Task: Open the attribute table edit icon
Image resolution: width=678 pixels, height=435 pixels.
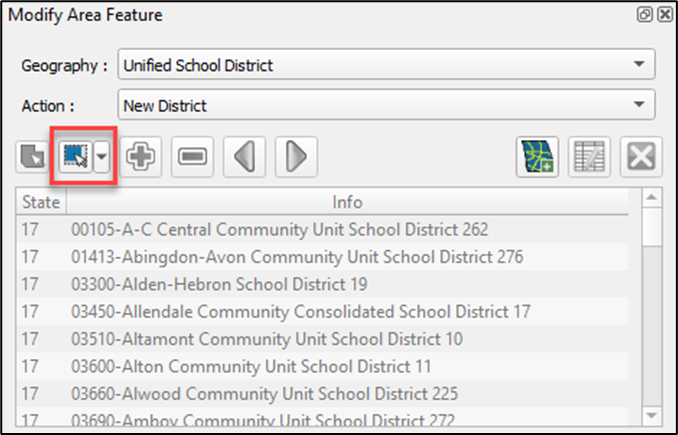Action: 589,157
